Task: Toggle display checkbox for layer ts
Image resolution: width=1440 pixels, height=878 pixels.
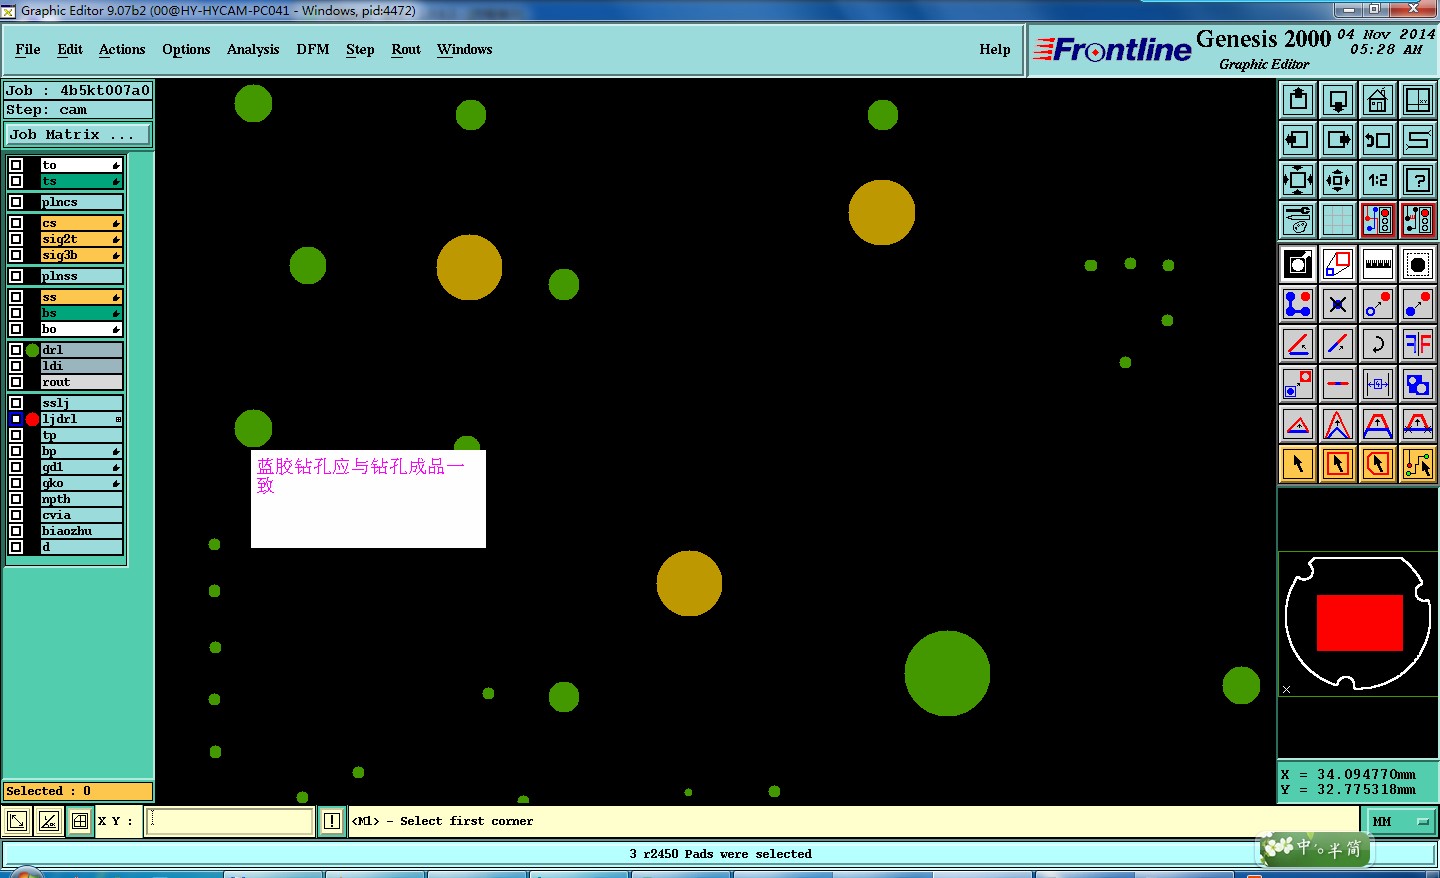Action: click(16, 181)
